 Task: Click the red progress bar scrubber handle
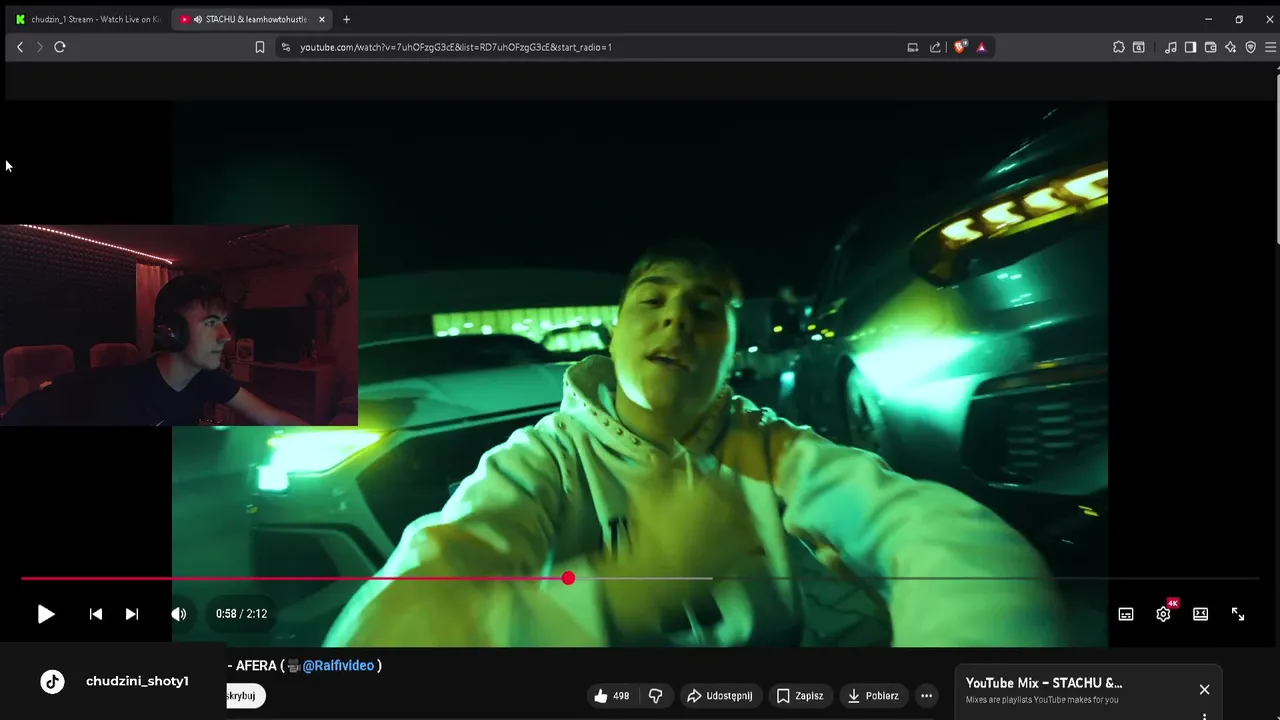coord(568,578)
